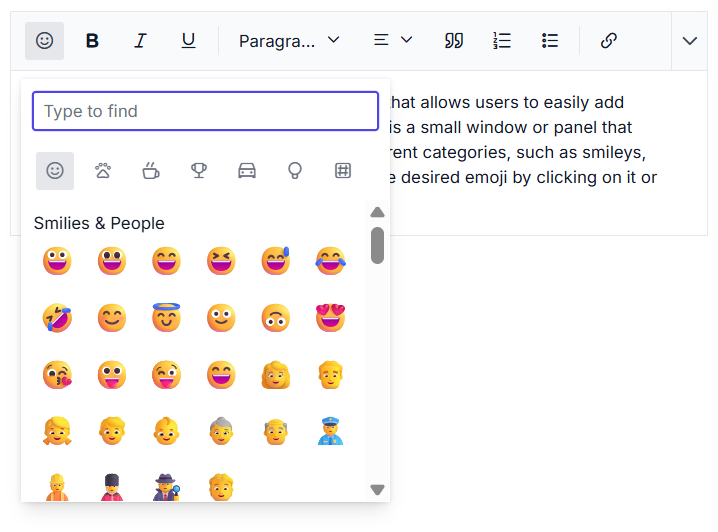
Task: Insert the face with tears of joy emoji
Action: (330, 261)
